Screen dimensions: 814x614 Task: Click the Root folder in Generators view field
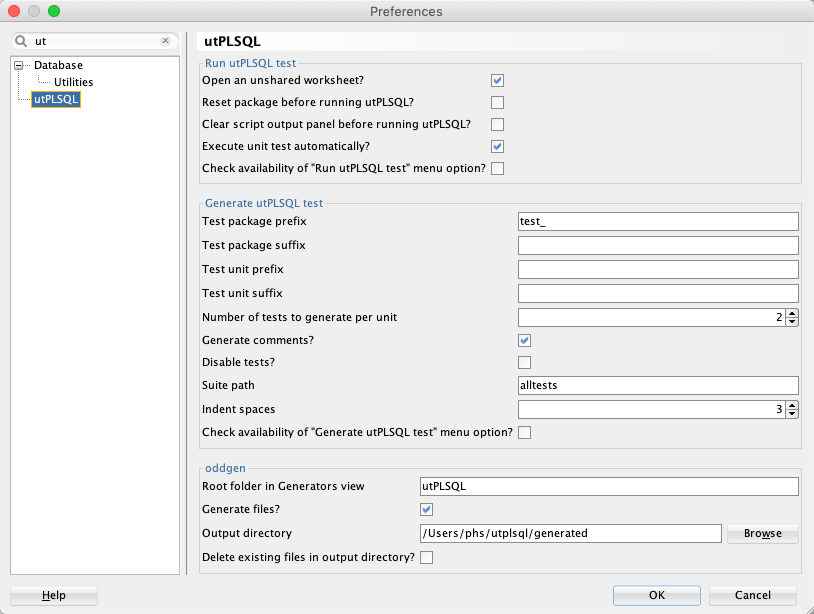[609, 486]
